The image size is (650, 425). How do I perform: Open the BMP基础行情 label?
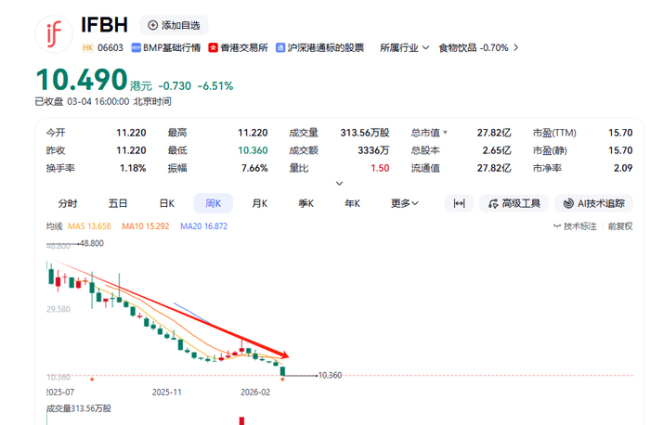[x=172, y=48]
